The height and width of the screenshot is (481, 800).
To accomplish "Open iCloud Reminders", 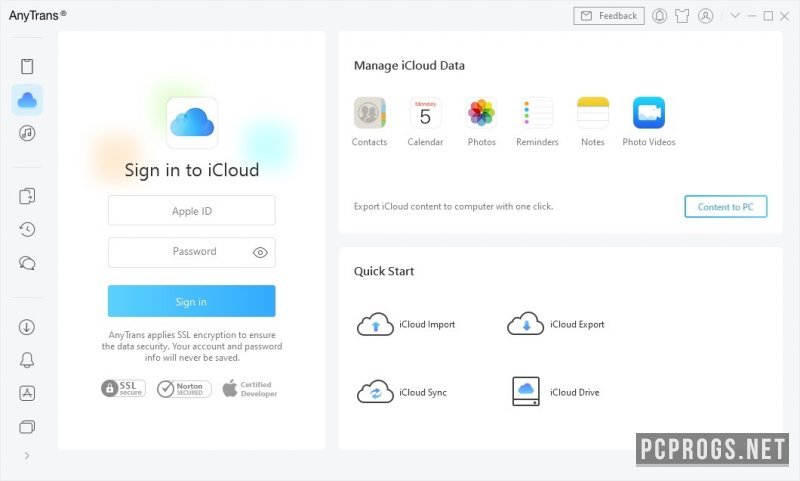I will pos(537,122).
